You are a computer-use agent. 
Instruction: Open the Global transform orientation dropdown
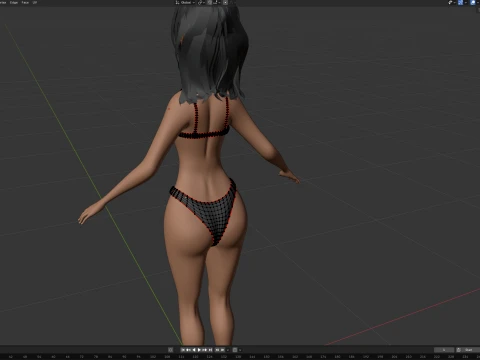185,3
